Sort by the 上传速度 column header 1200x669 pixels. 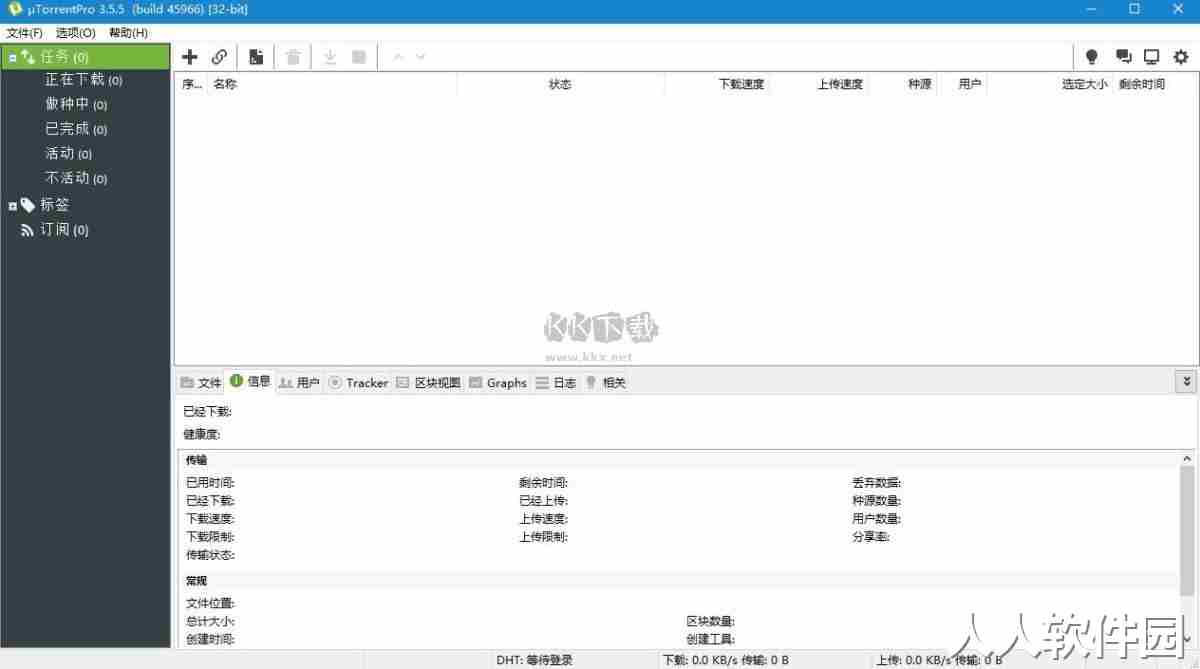[x=819, y=84]
